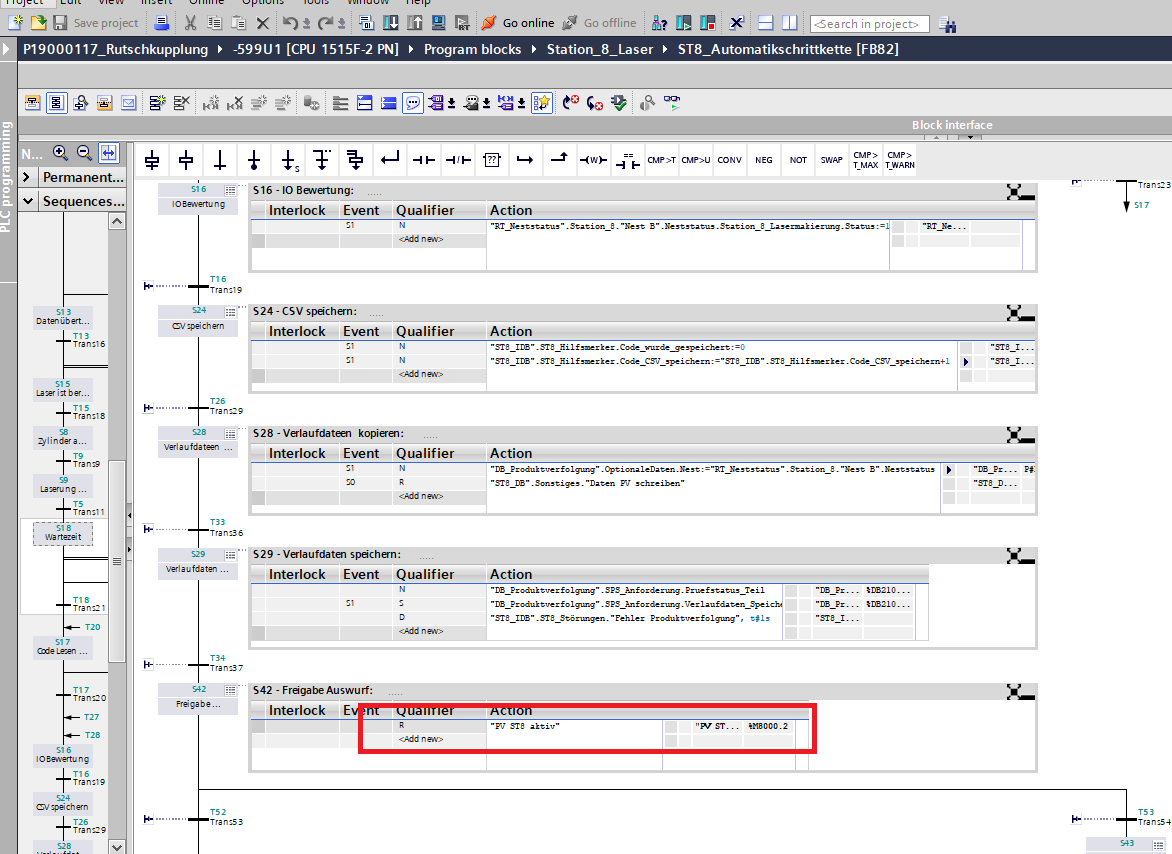Open the dropdown next to the comment symbol
This screenshot has width=1172, height=854.
pos(486,103)
